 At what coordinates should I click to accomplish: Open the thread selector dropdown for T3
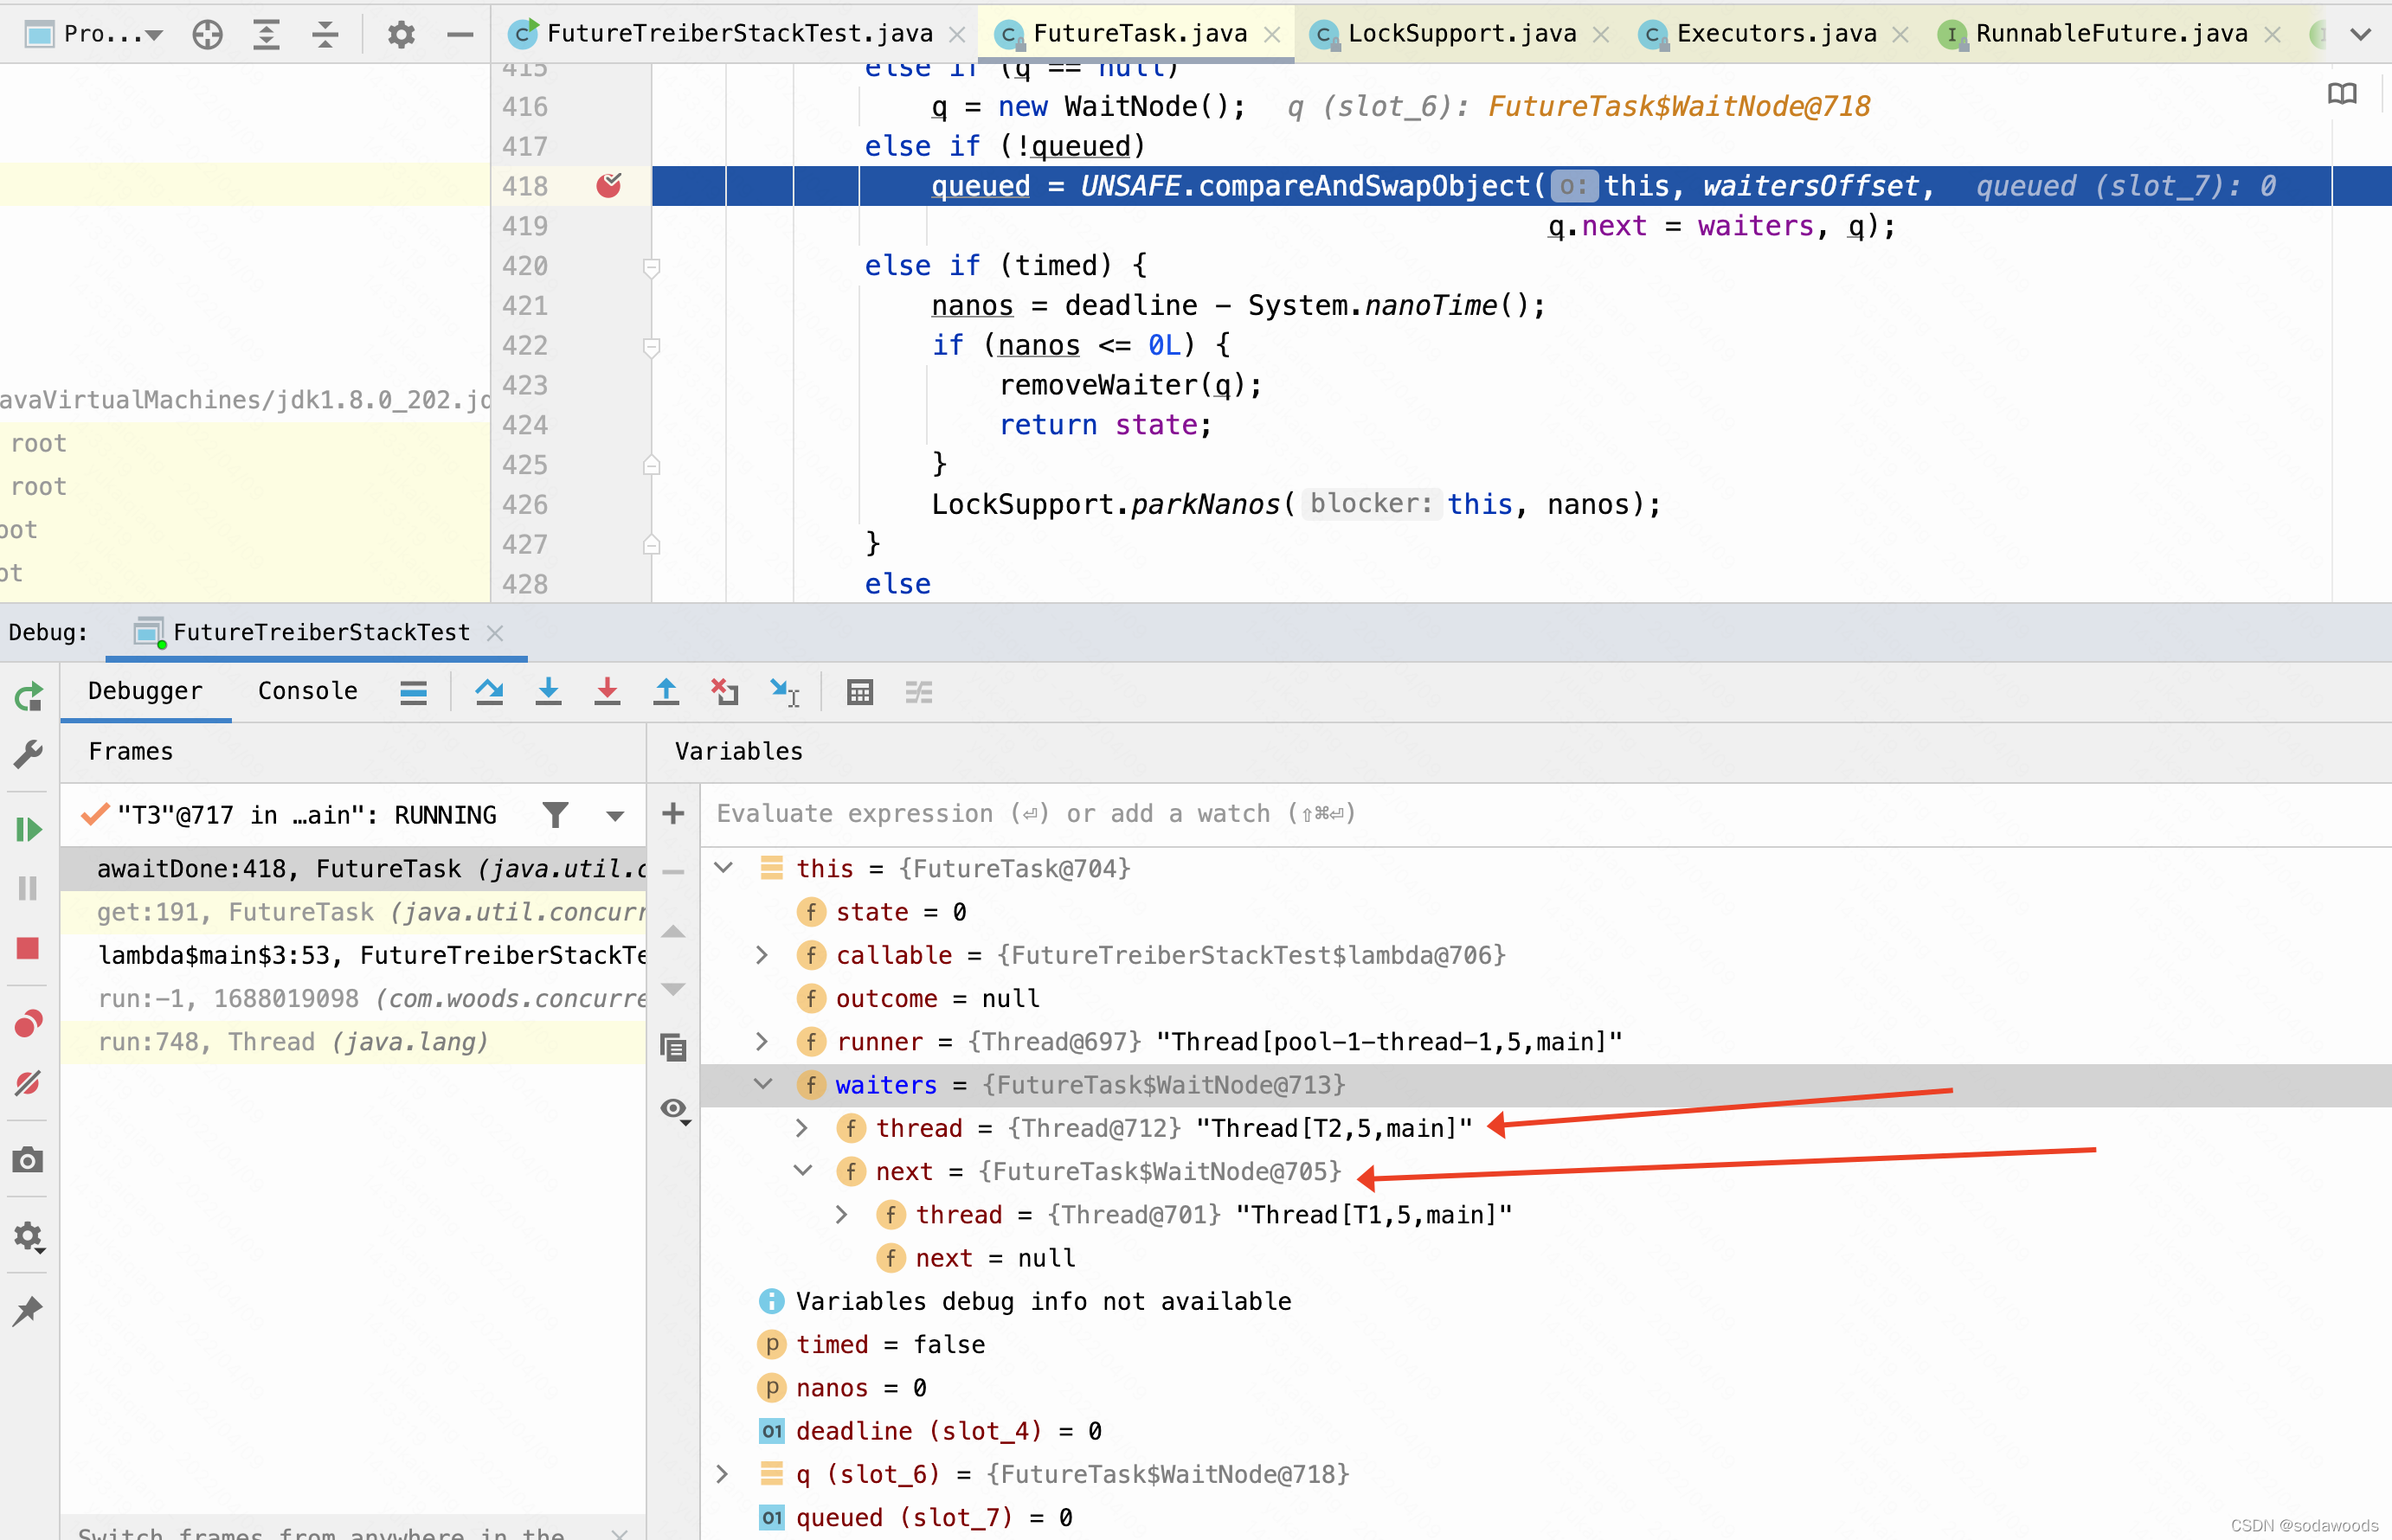[615, 816]
